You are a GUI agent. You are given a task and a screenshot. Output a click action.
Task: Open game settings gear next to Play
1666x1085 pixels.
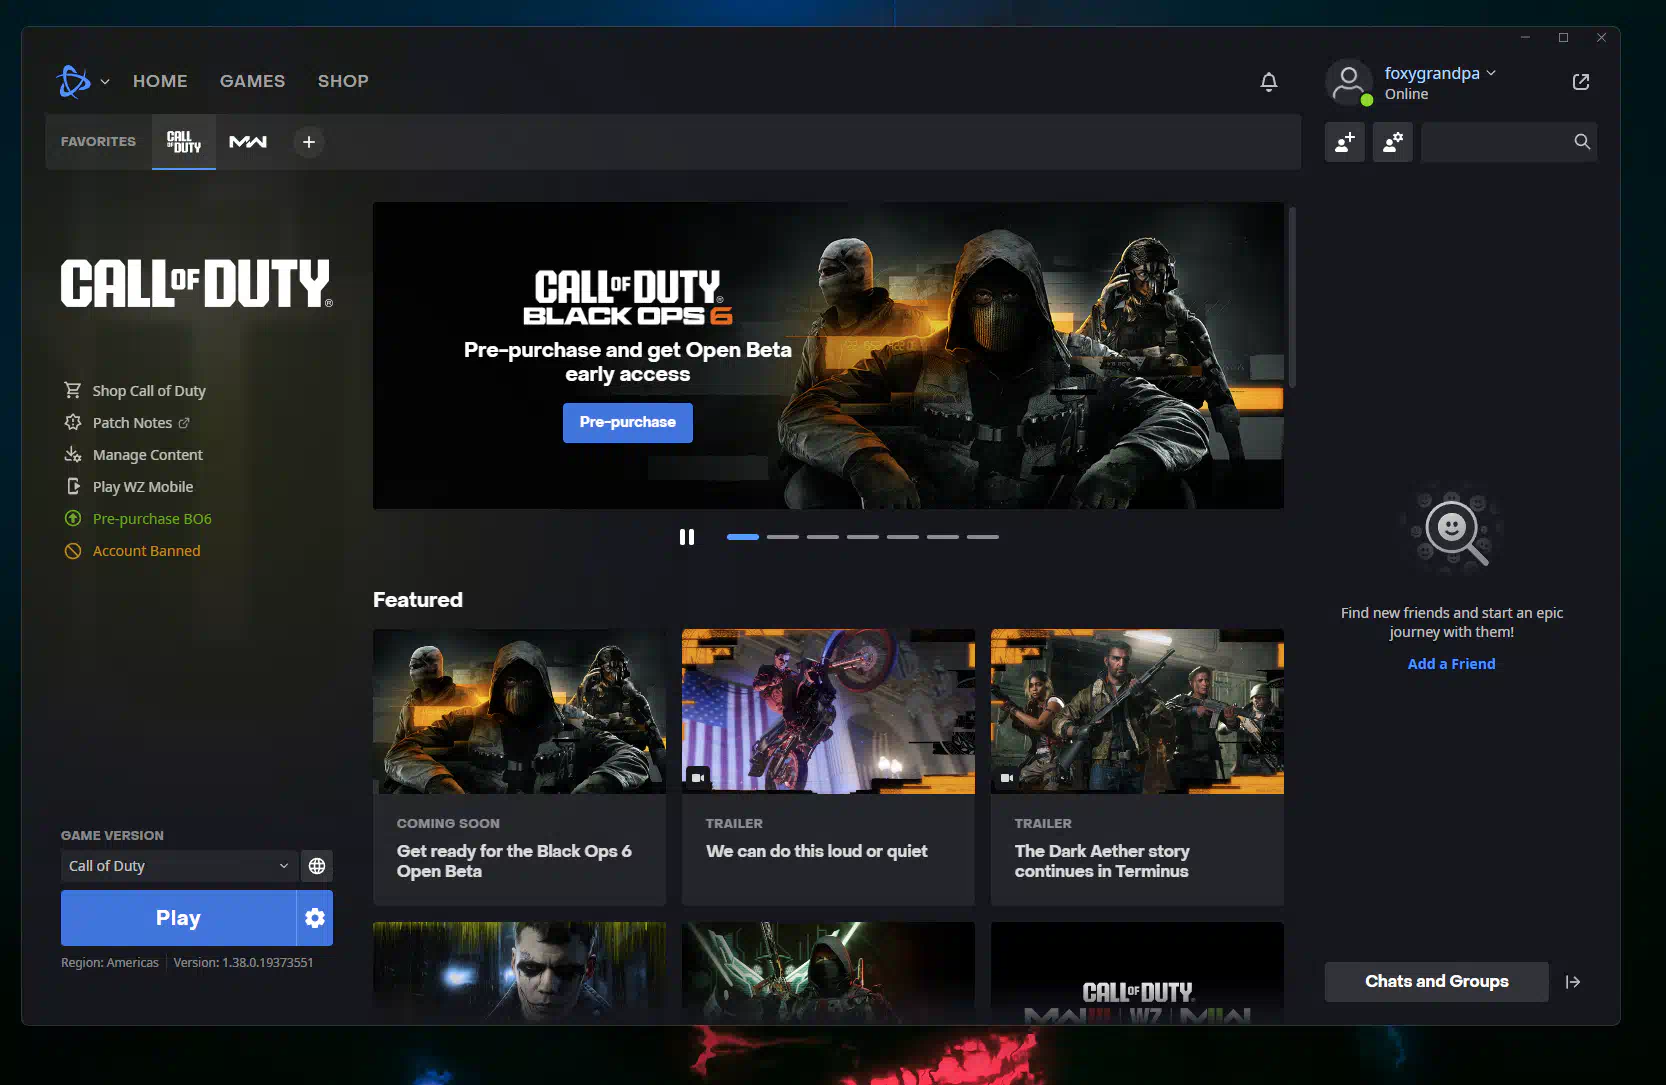pyautogui.click(x=315, y=918)
